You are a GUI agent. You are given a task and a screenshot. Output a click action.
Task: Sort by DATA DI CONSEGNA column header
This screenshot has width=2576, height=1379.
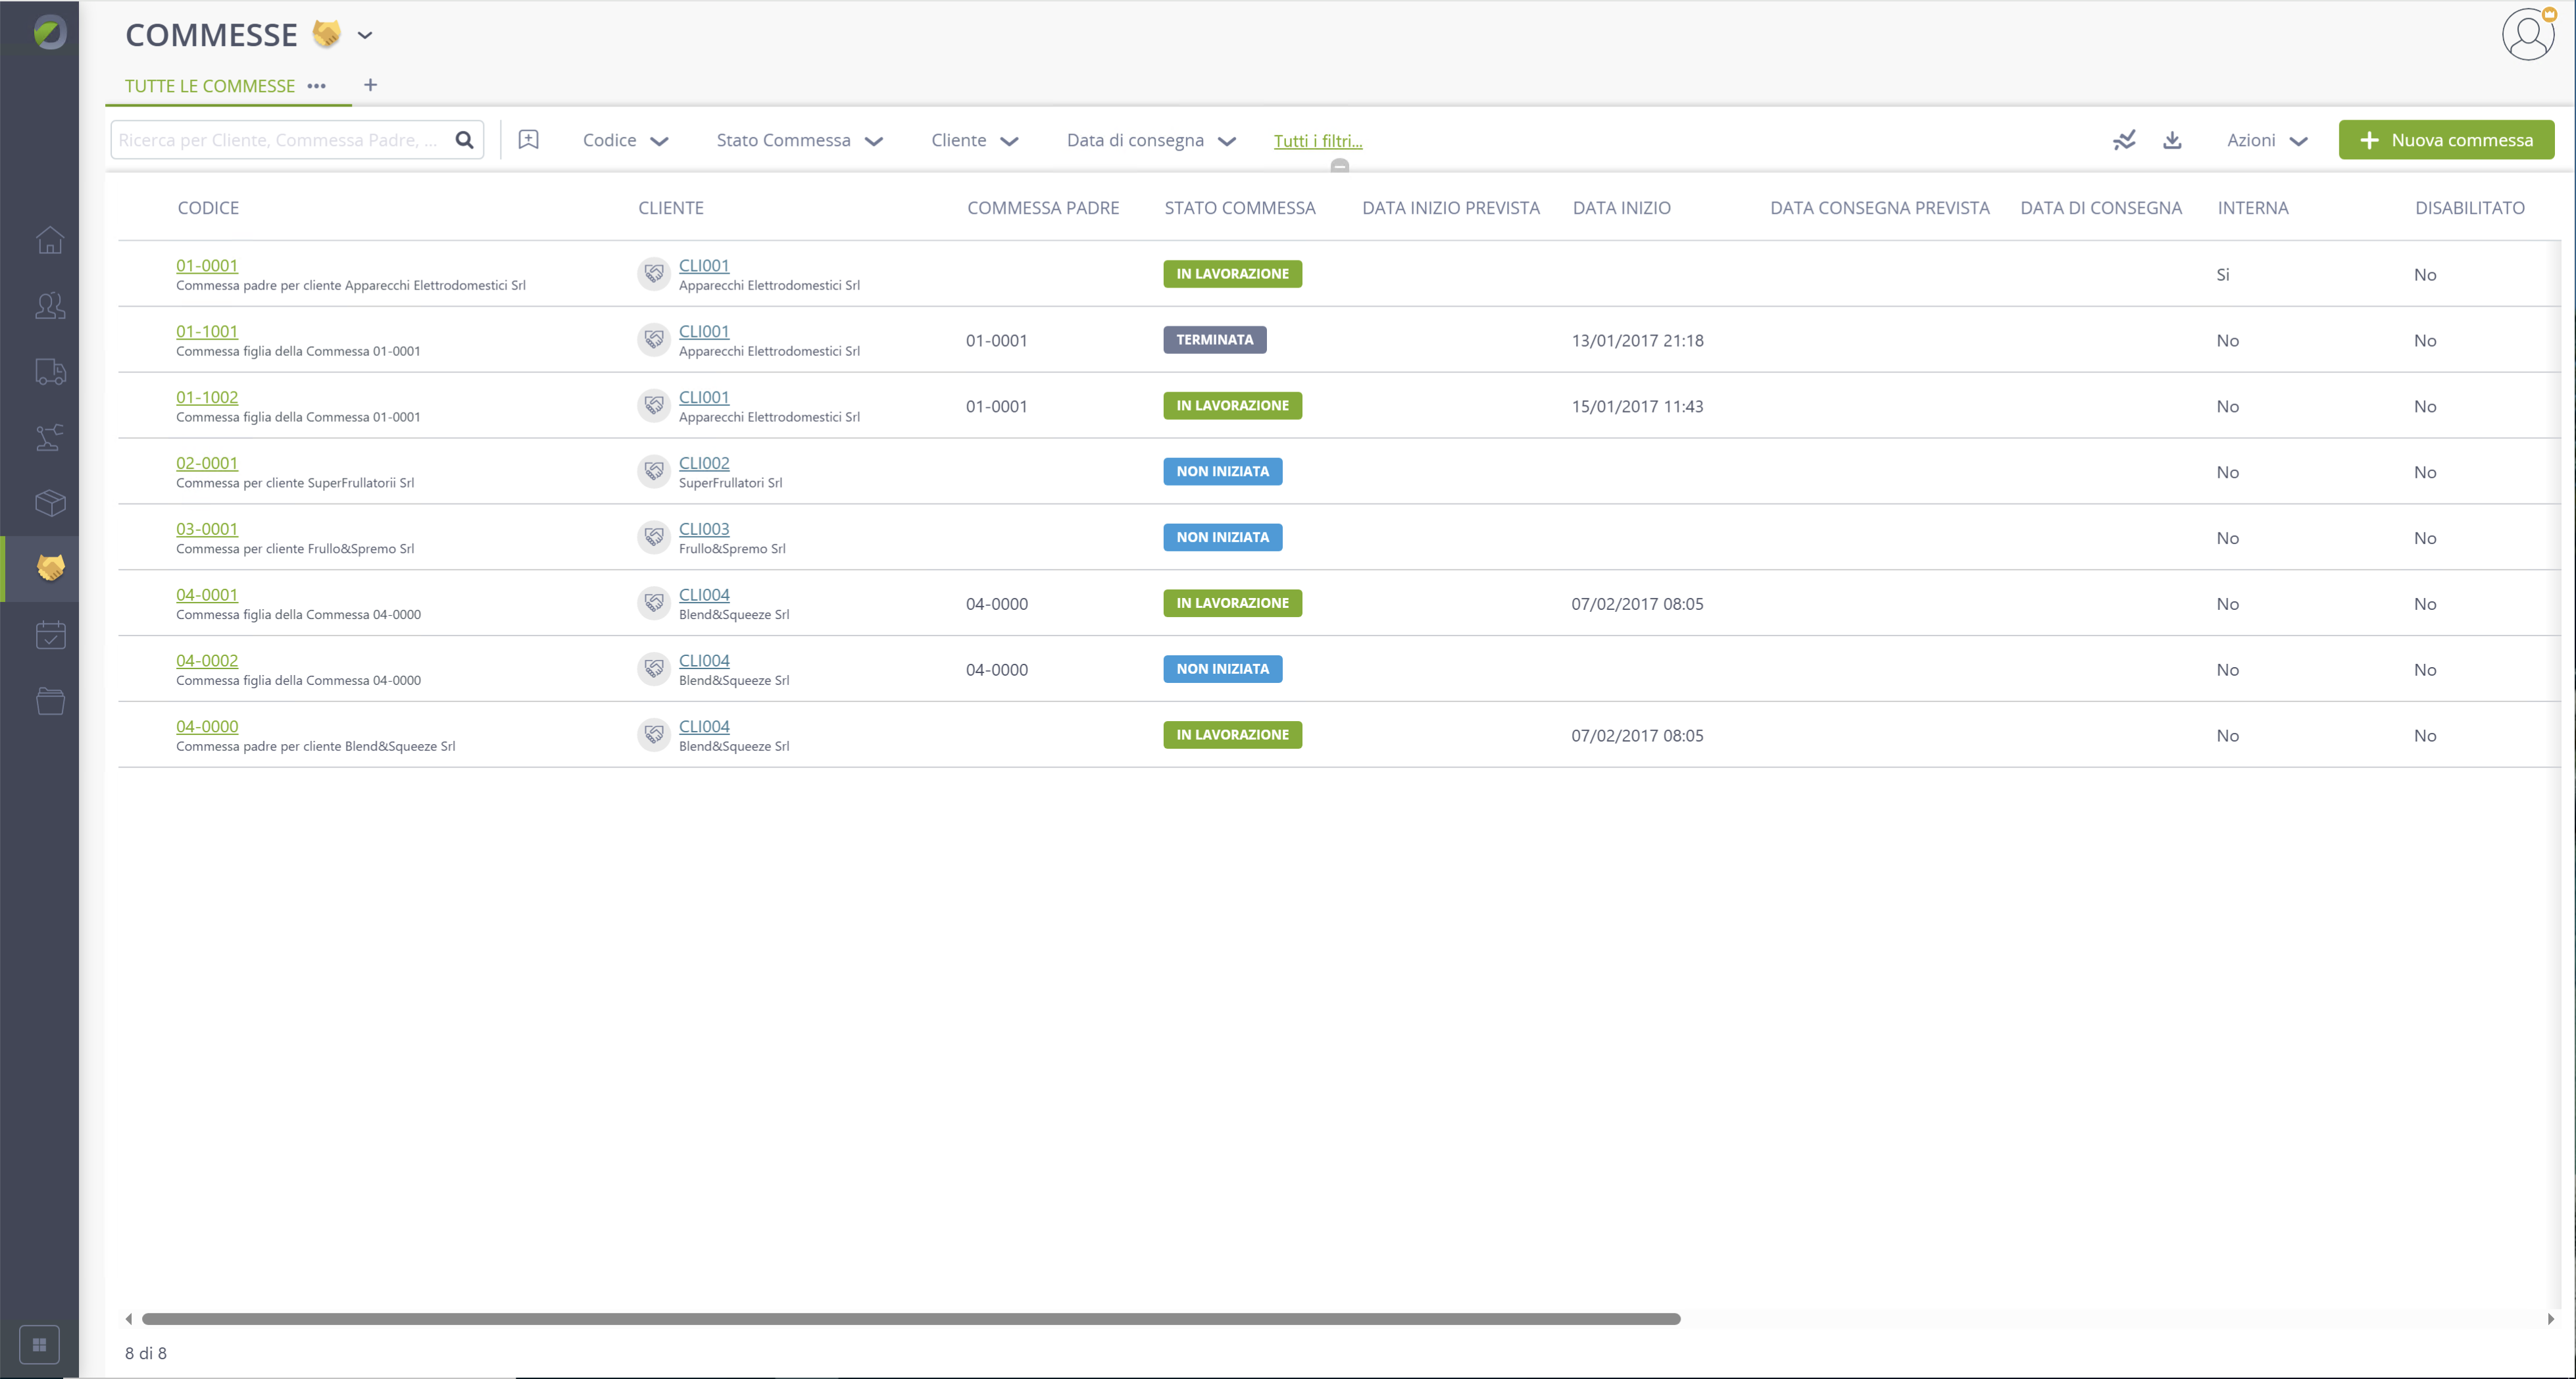coord(2101,208)
